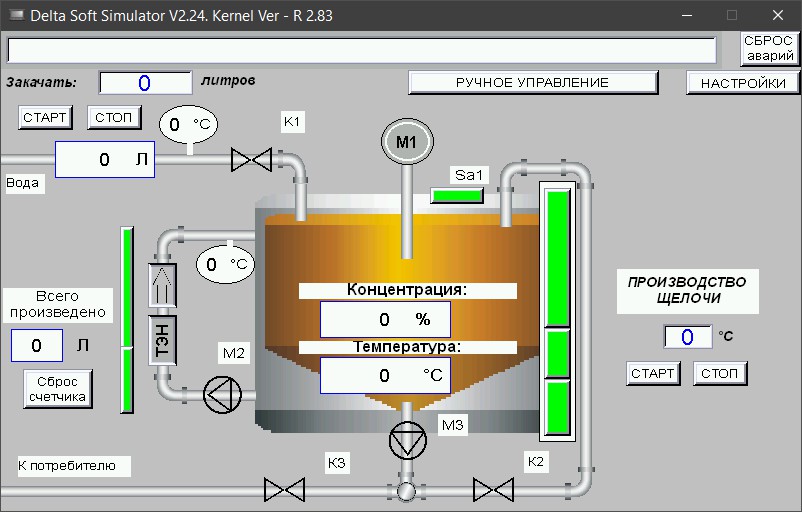Click the Вода label
The height and width of the screenshot is (512, 802).
click(23, 183)
